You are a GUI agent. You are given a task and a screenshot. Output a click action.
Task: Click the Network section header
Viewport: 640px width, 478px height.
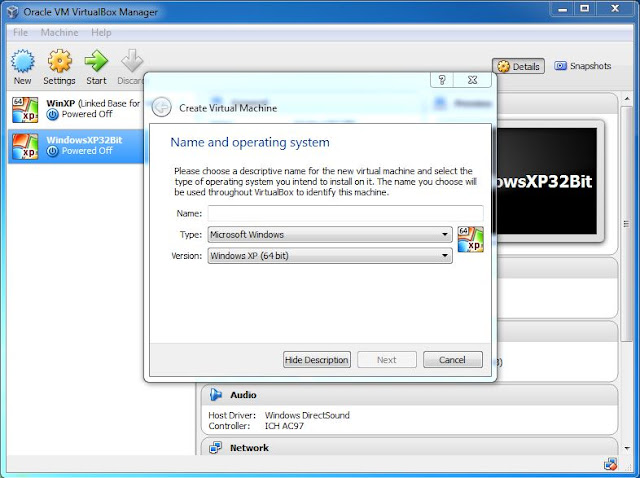(409, 447)
